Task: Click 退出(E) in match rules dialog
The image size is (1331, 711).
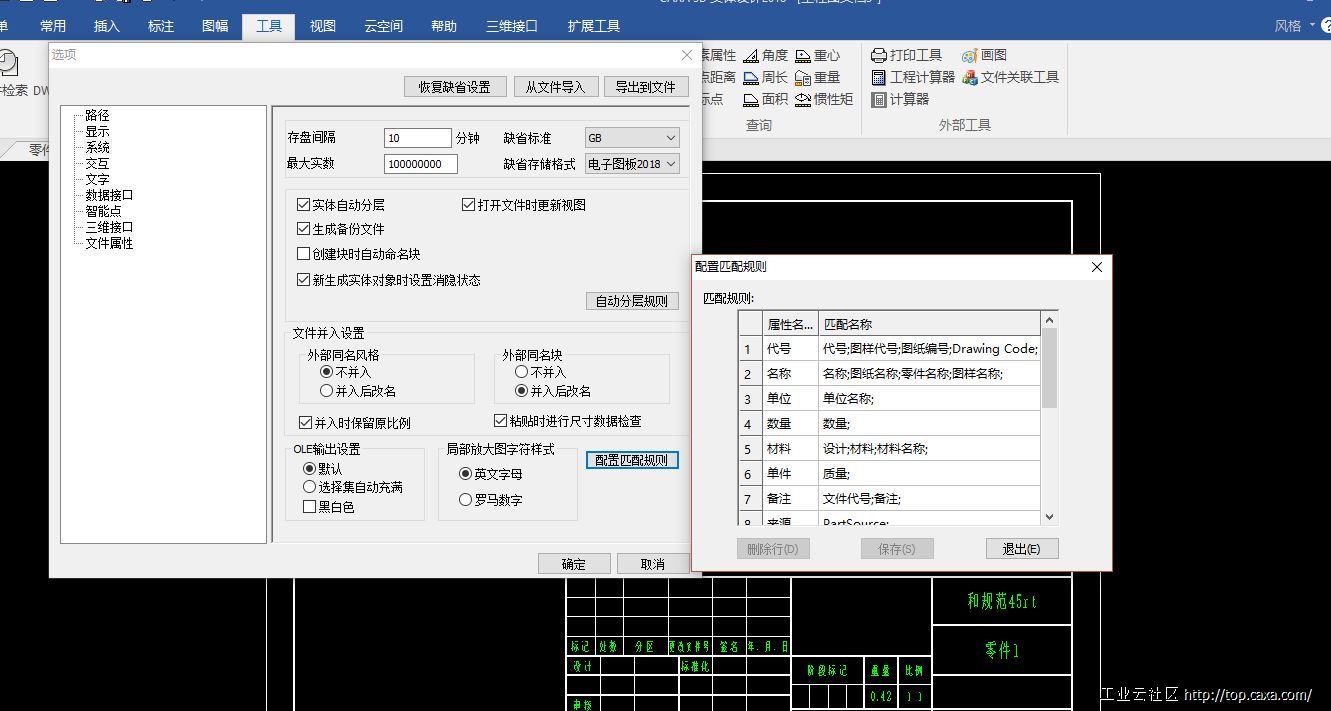Action: point(1022,549)
